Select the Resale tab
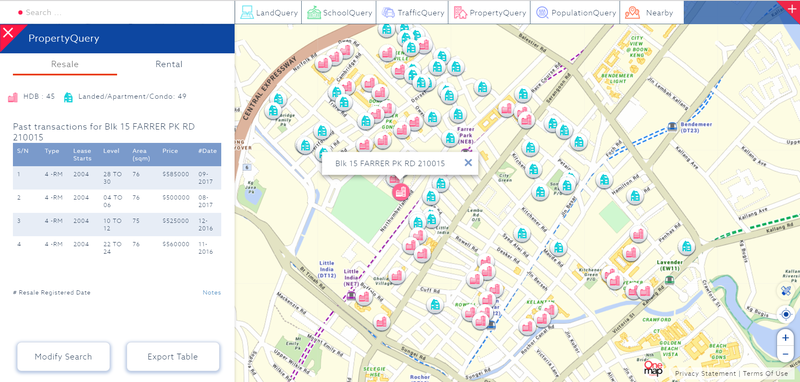800x382 pixels. pyautogui.click(x=65, y=64)
